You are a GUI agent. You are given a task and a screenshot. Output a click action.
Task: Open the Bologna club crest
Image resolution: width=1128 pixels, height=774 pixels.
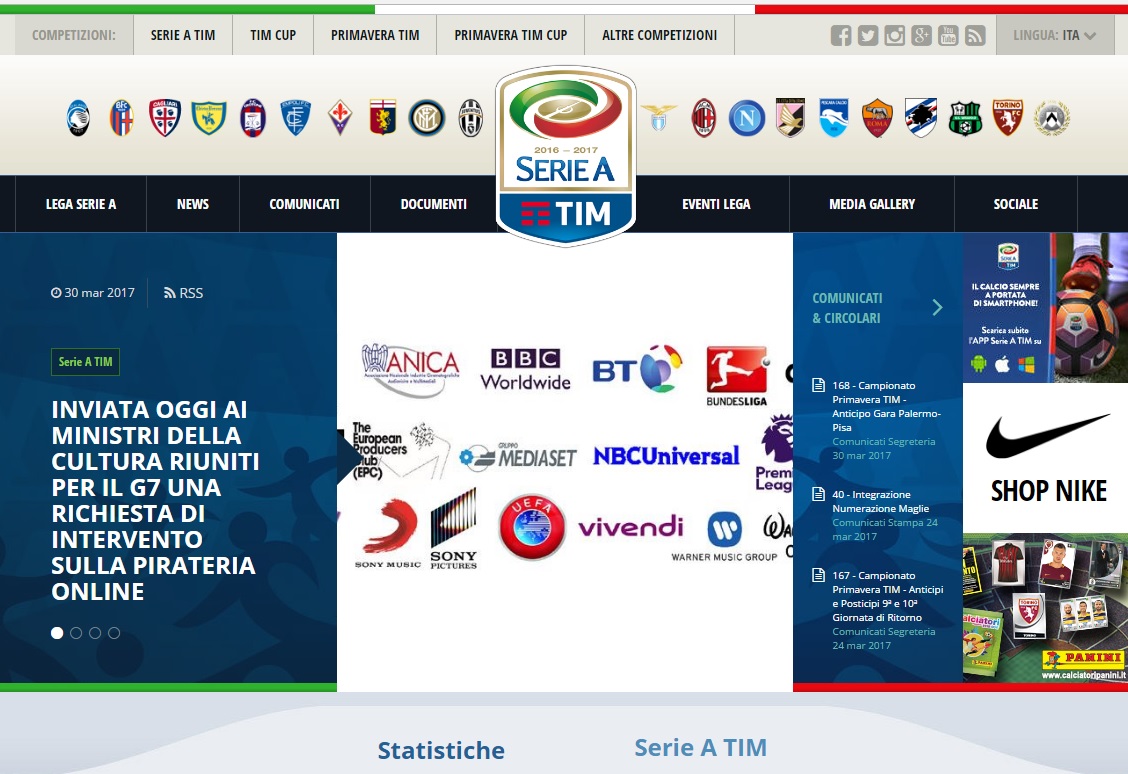pyautogui.click(x=122, y=118)
